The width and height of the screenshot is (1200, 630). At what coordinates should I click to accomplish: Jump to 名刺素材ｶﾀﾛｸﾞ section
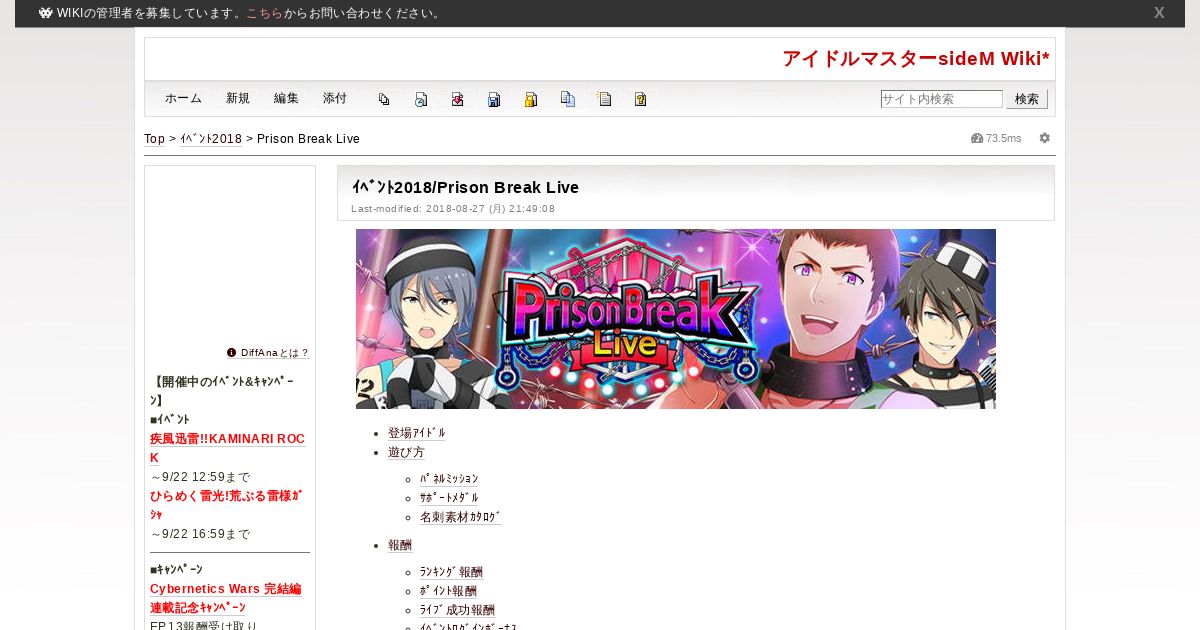pyautogui.click(x=461, y=517)
